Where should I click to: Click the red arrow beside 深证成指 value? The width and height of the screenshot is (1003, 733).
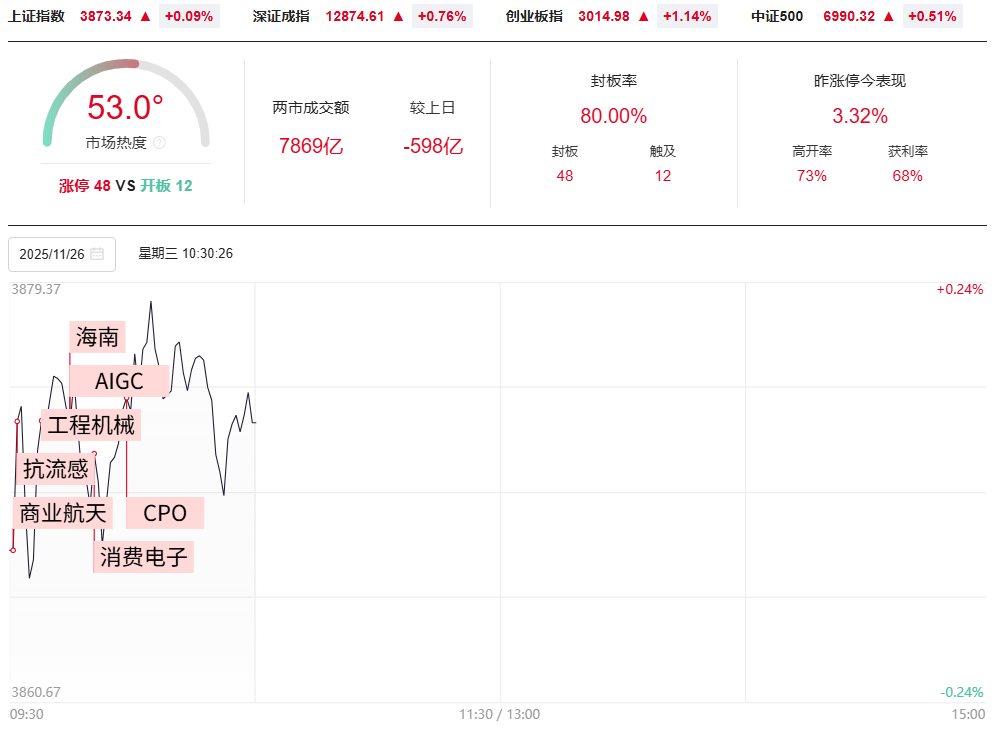[x=398, y=16]
